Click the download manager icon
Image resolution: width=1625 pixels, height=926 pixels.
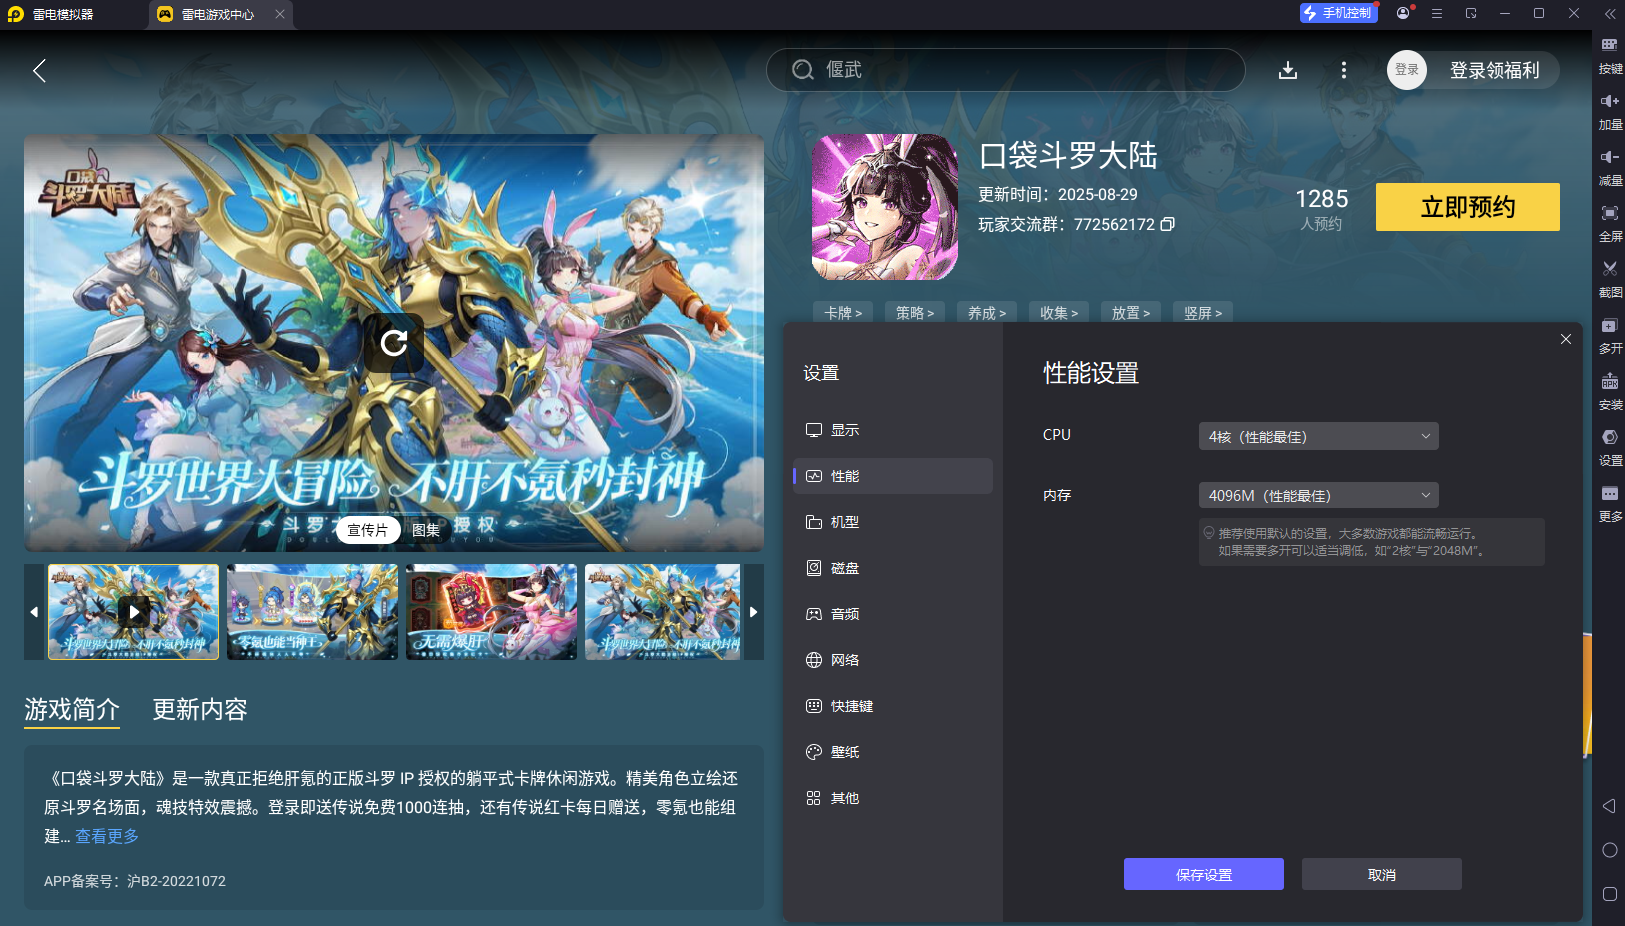1288,70
